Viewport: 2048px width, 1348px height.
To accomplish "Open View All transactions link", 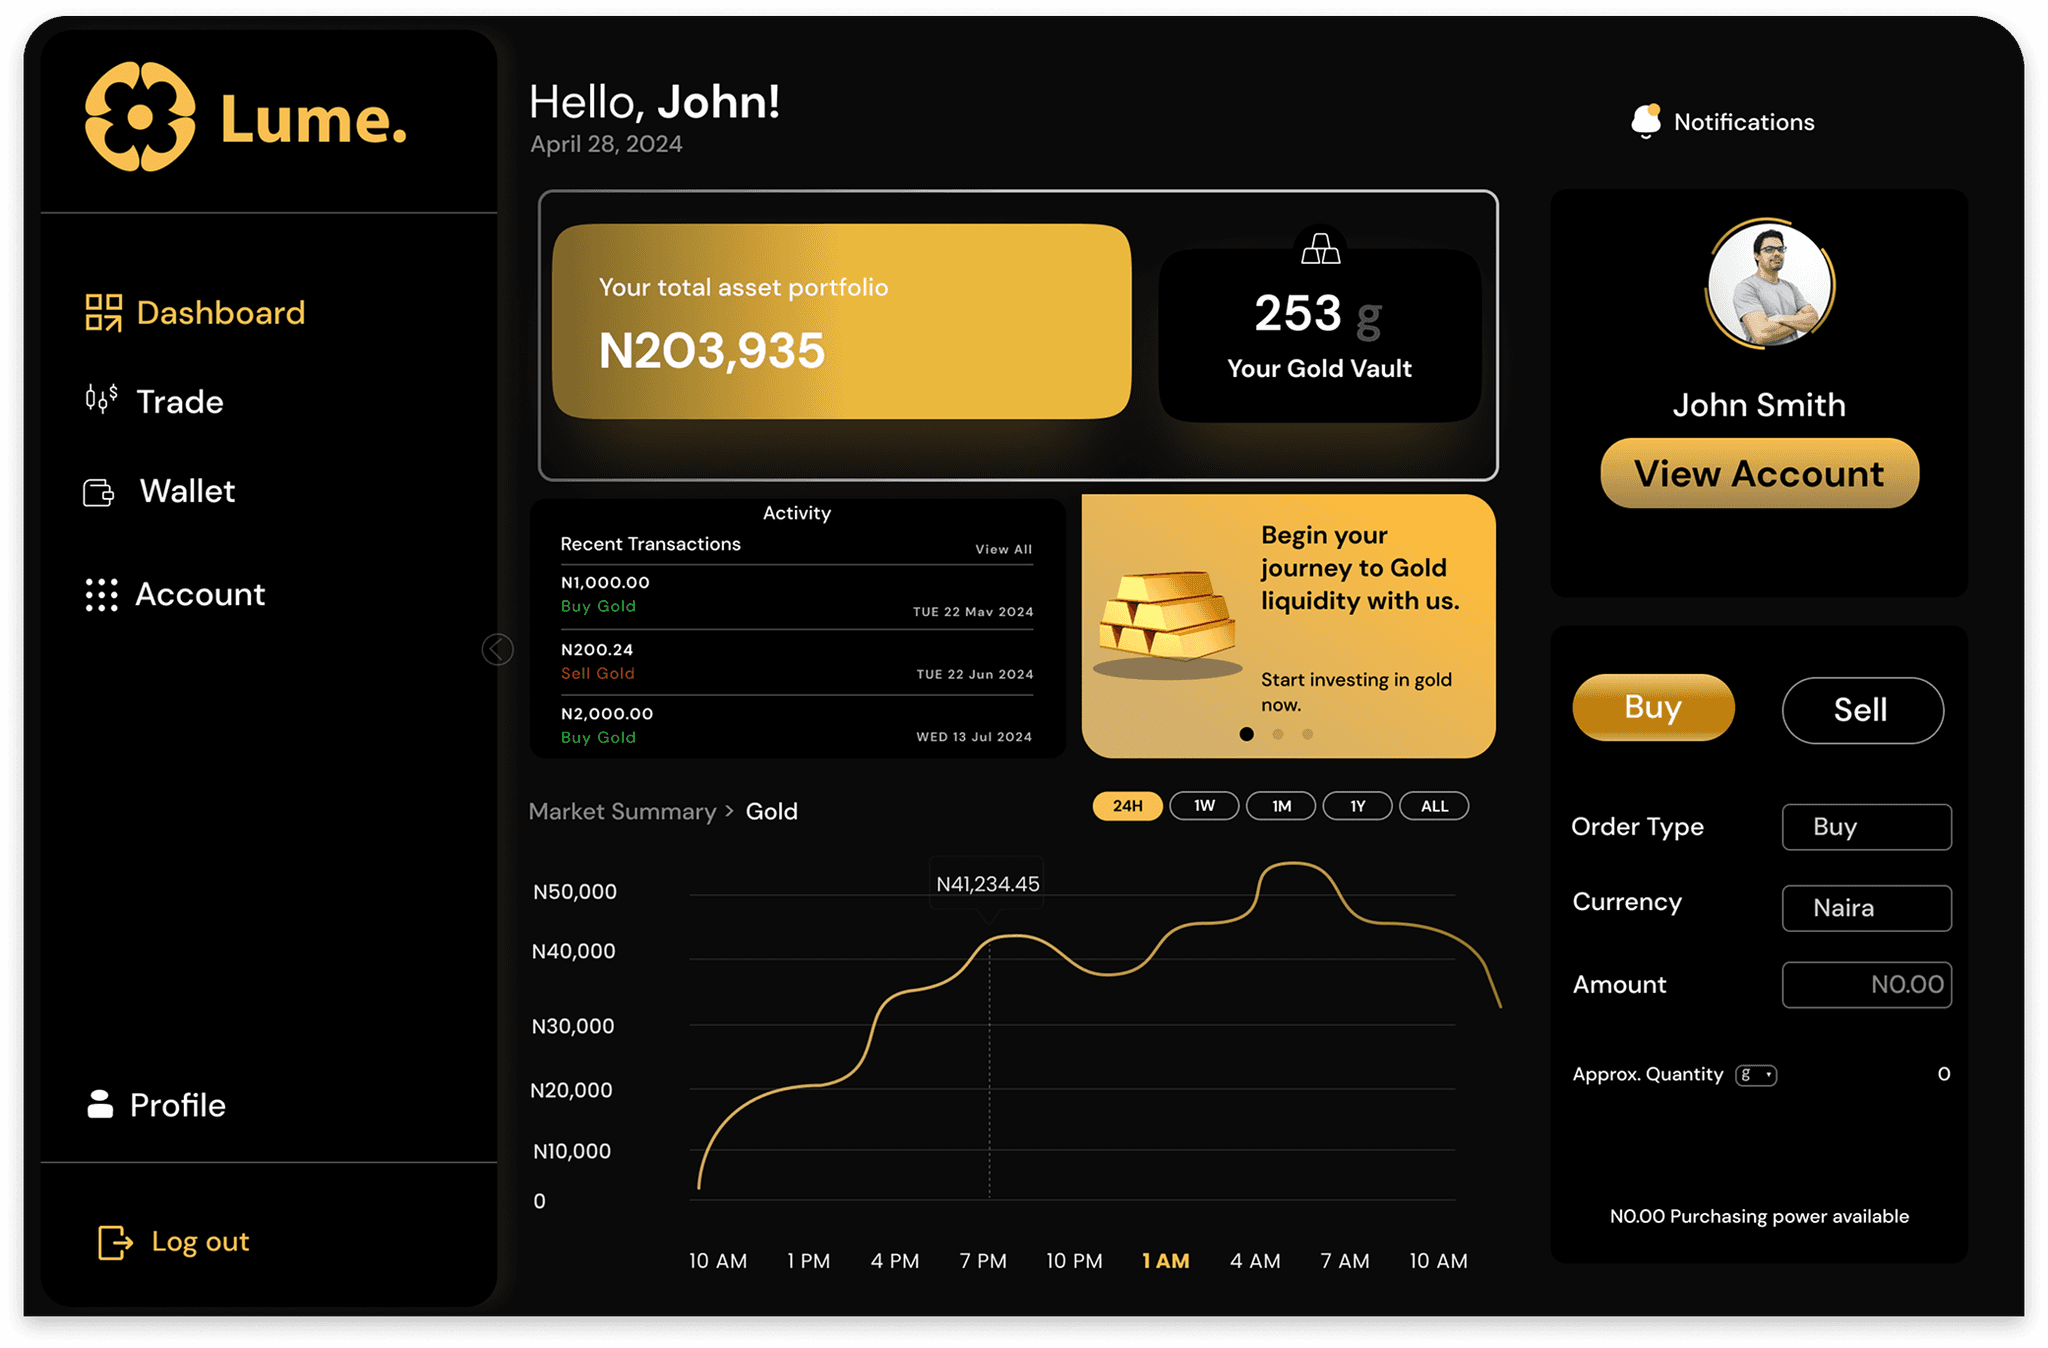I will pyautogui.click(x=1003, y=549).
